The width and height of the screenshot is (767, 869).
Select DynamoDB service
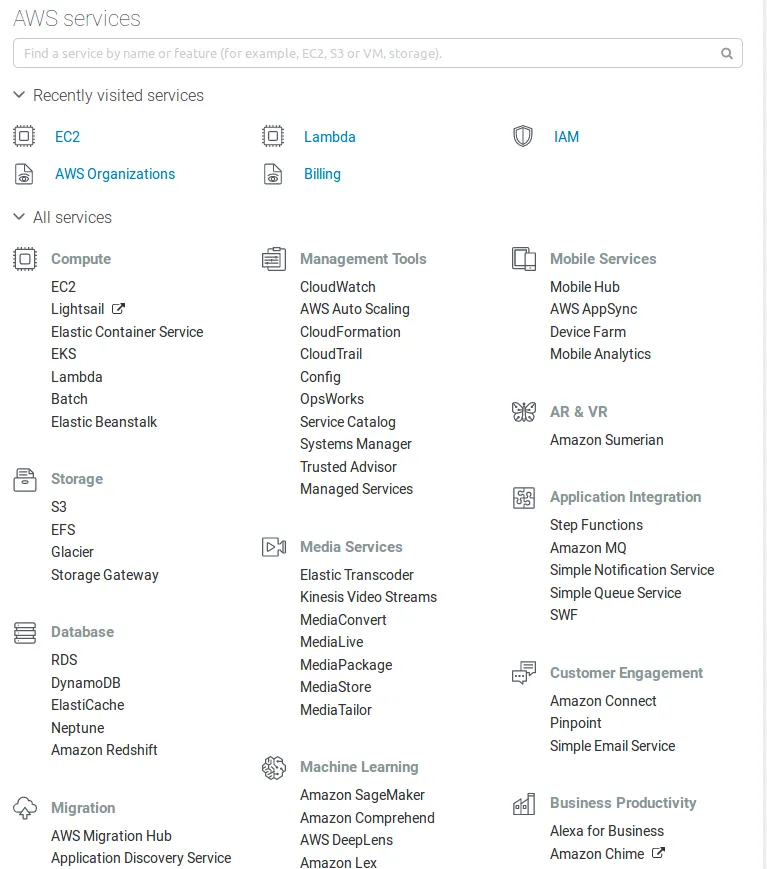tap(86, 683)
